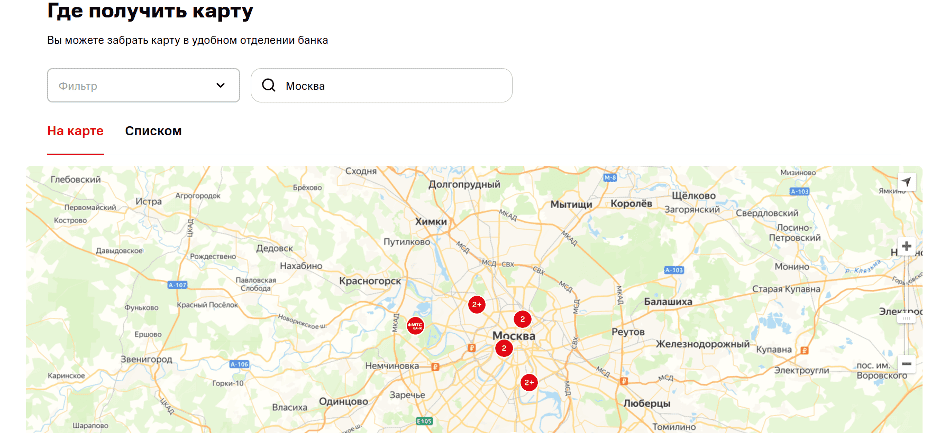Open the 2 cluster directly above Москва label

(x=521, y=319)
